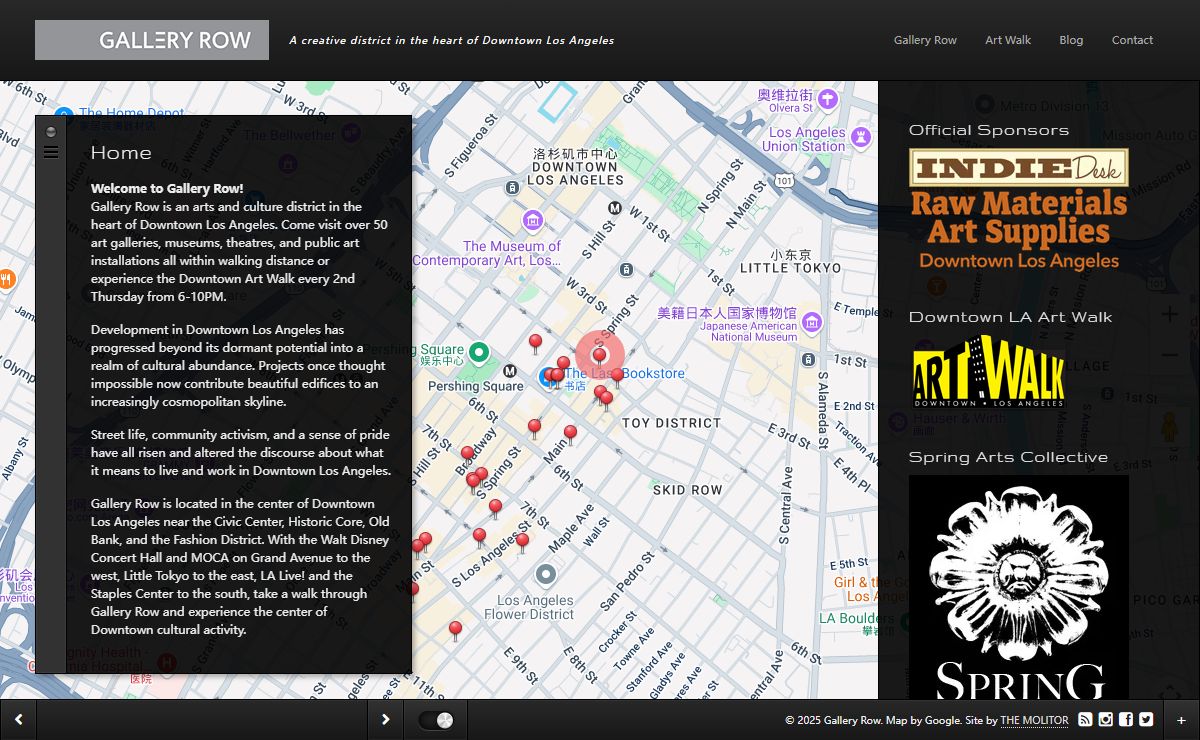Click the orange restaurant icon on the map
The width and height of the screenshot is (1200, 740).
tap(6, 279)
